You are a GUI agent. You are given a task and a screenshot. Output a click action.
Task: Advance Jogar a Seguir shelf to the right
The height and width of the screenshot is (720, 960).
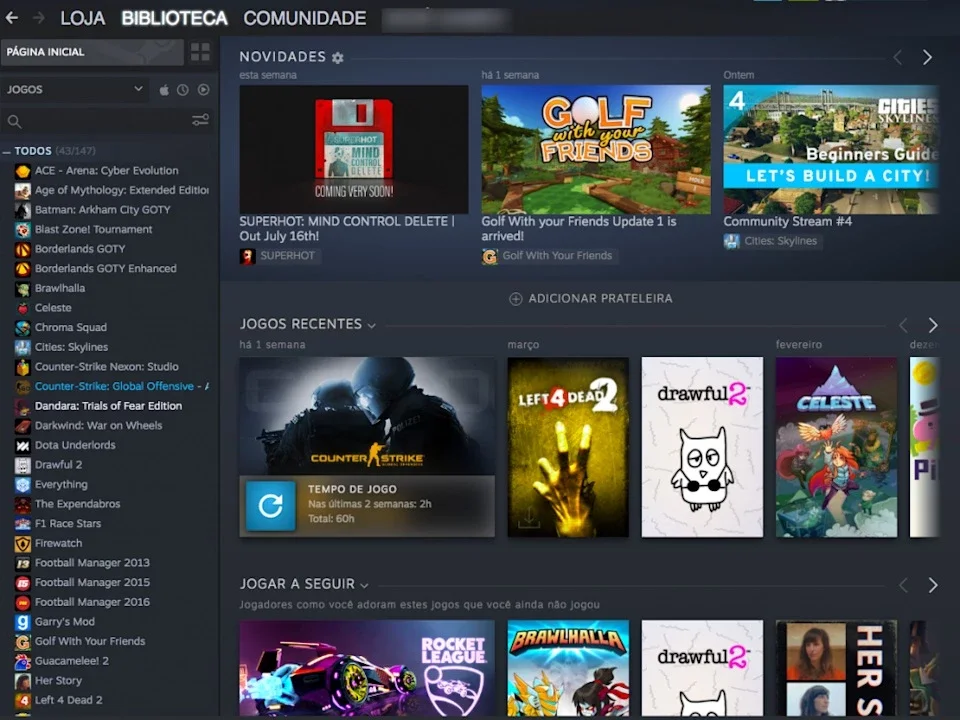(x=932, y=585)
